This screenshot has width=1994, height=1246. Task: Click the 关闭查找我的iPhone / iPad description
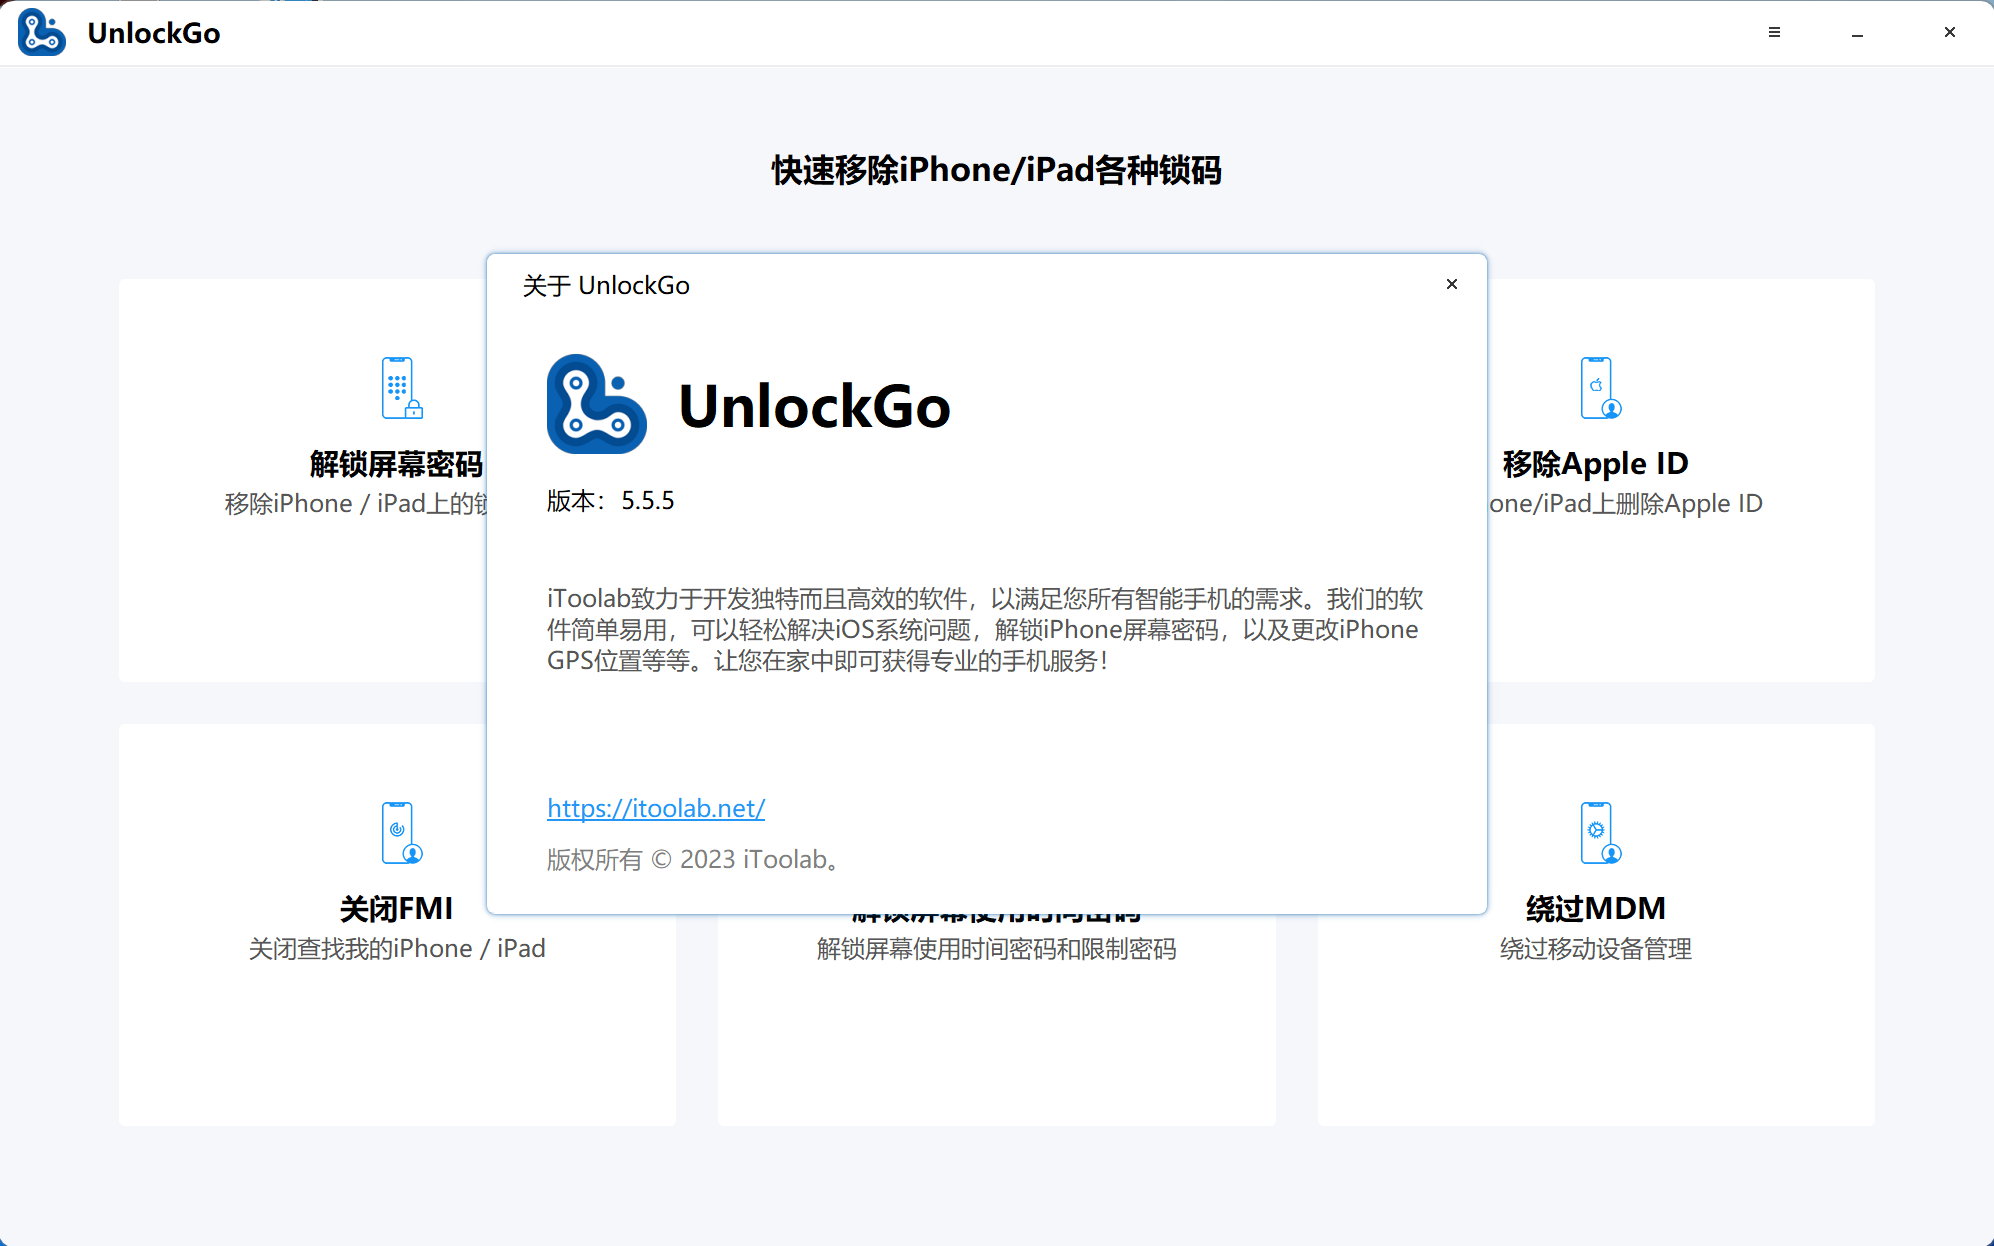tap(396, 948)
